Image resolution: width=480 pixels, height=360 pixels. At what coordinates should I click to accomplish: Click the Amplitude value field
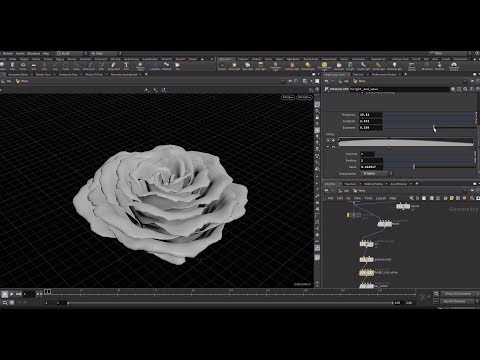pyautogui.click(x=371, y=121)
